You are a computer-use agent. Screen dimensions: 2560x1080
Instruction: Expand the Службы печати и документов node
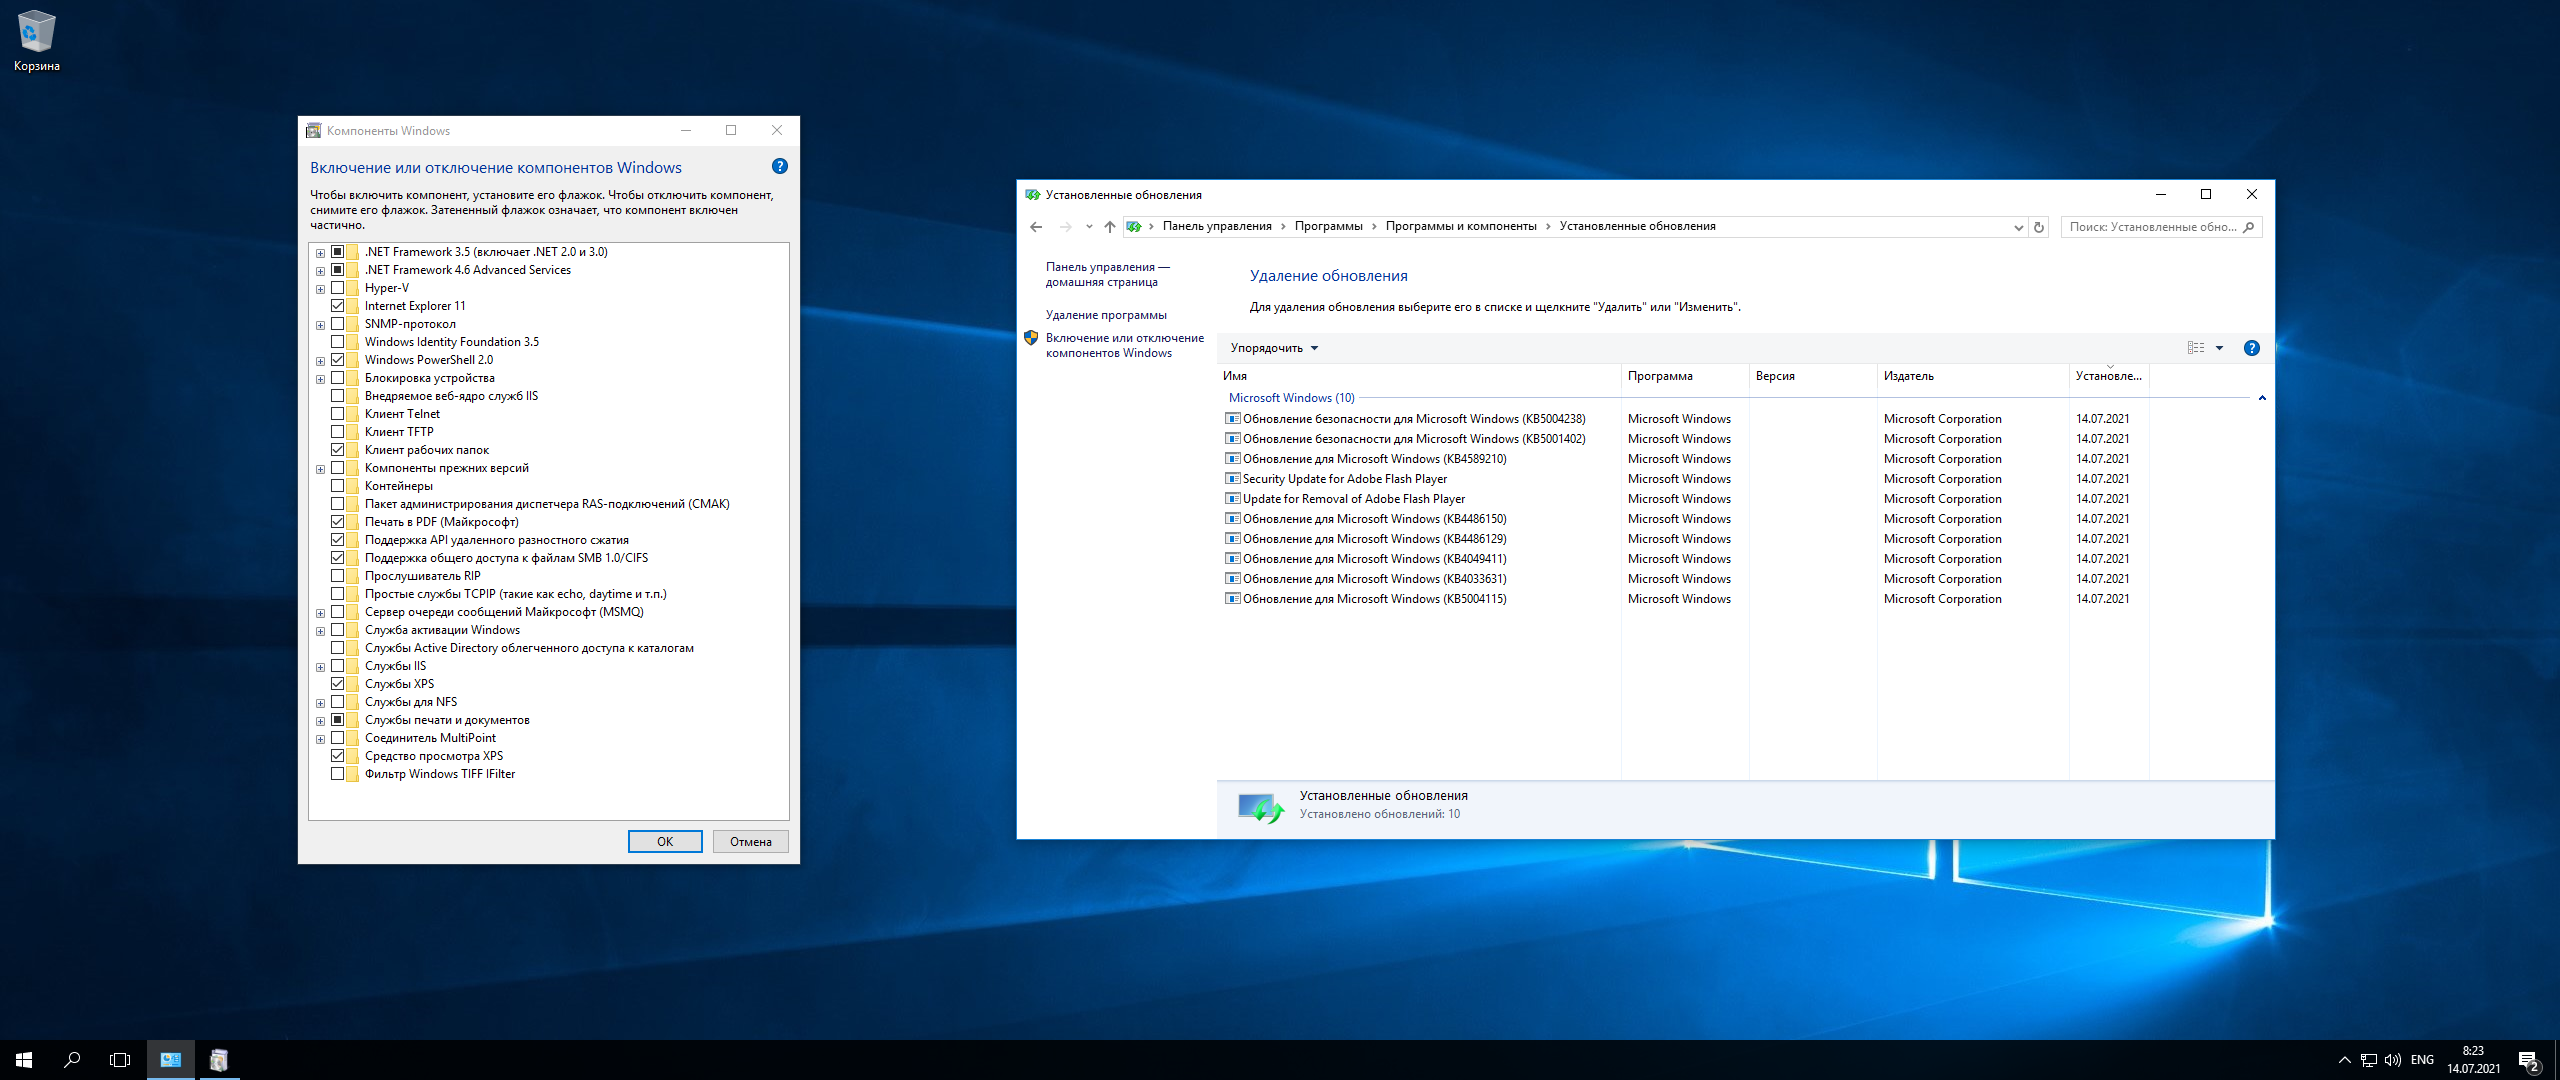320,721
